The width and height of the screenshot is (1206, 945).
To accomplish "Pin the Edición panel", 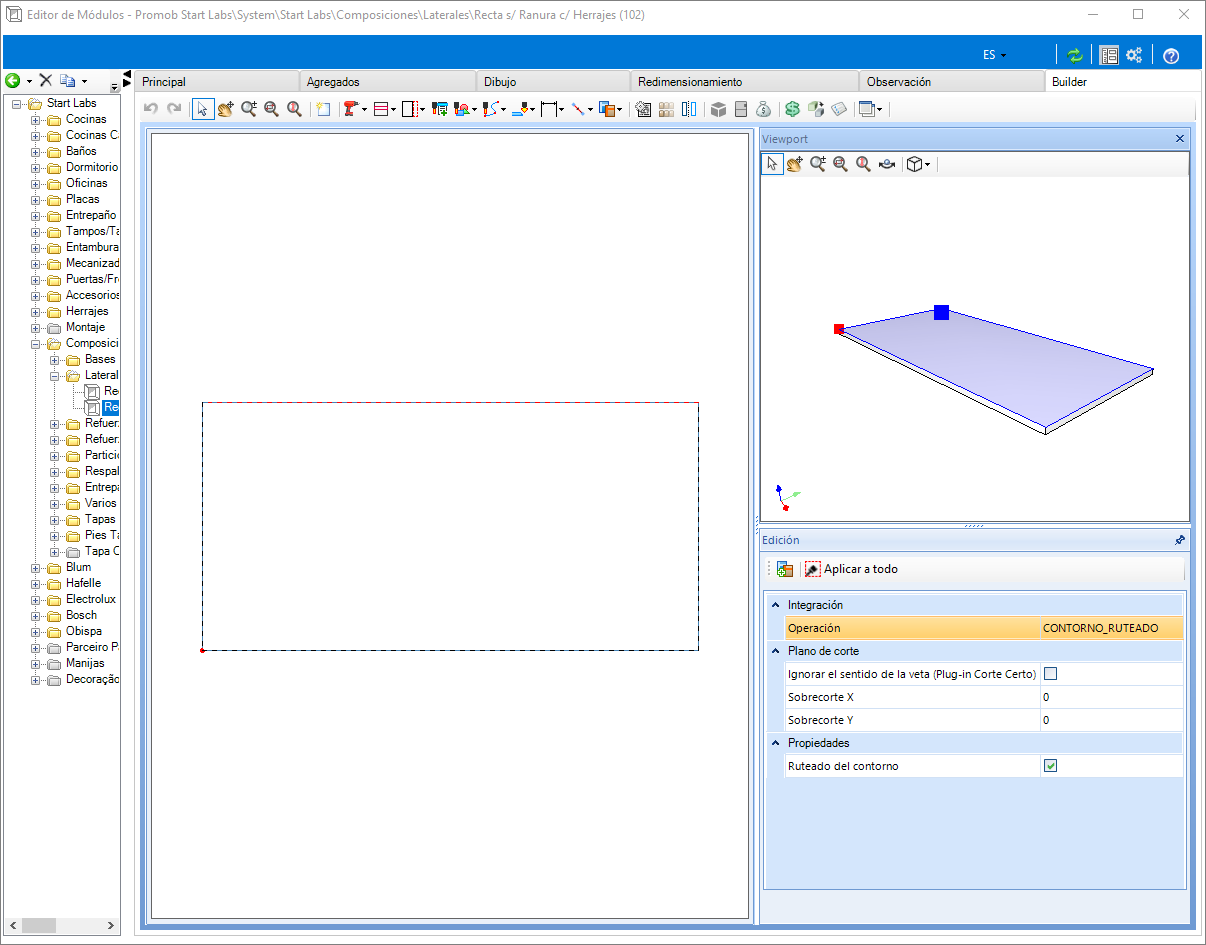I will 1180,540.
